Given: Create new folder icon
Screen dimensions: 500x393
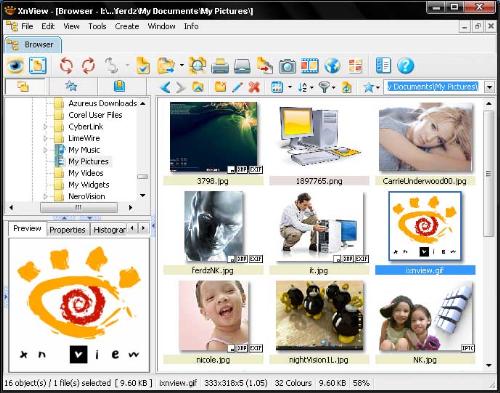Looking at the screenshot, I should pos(220,87).
